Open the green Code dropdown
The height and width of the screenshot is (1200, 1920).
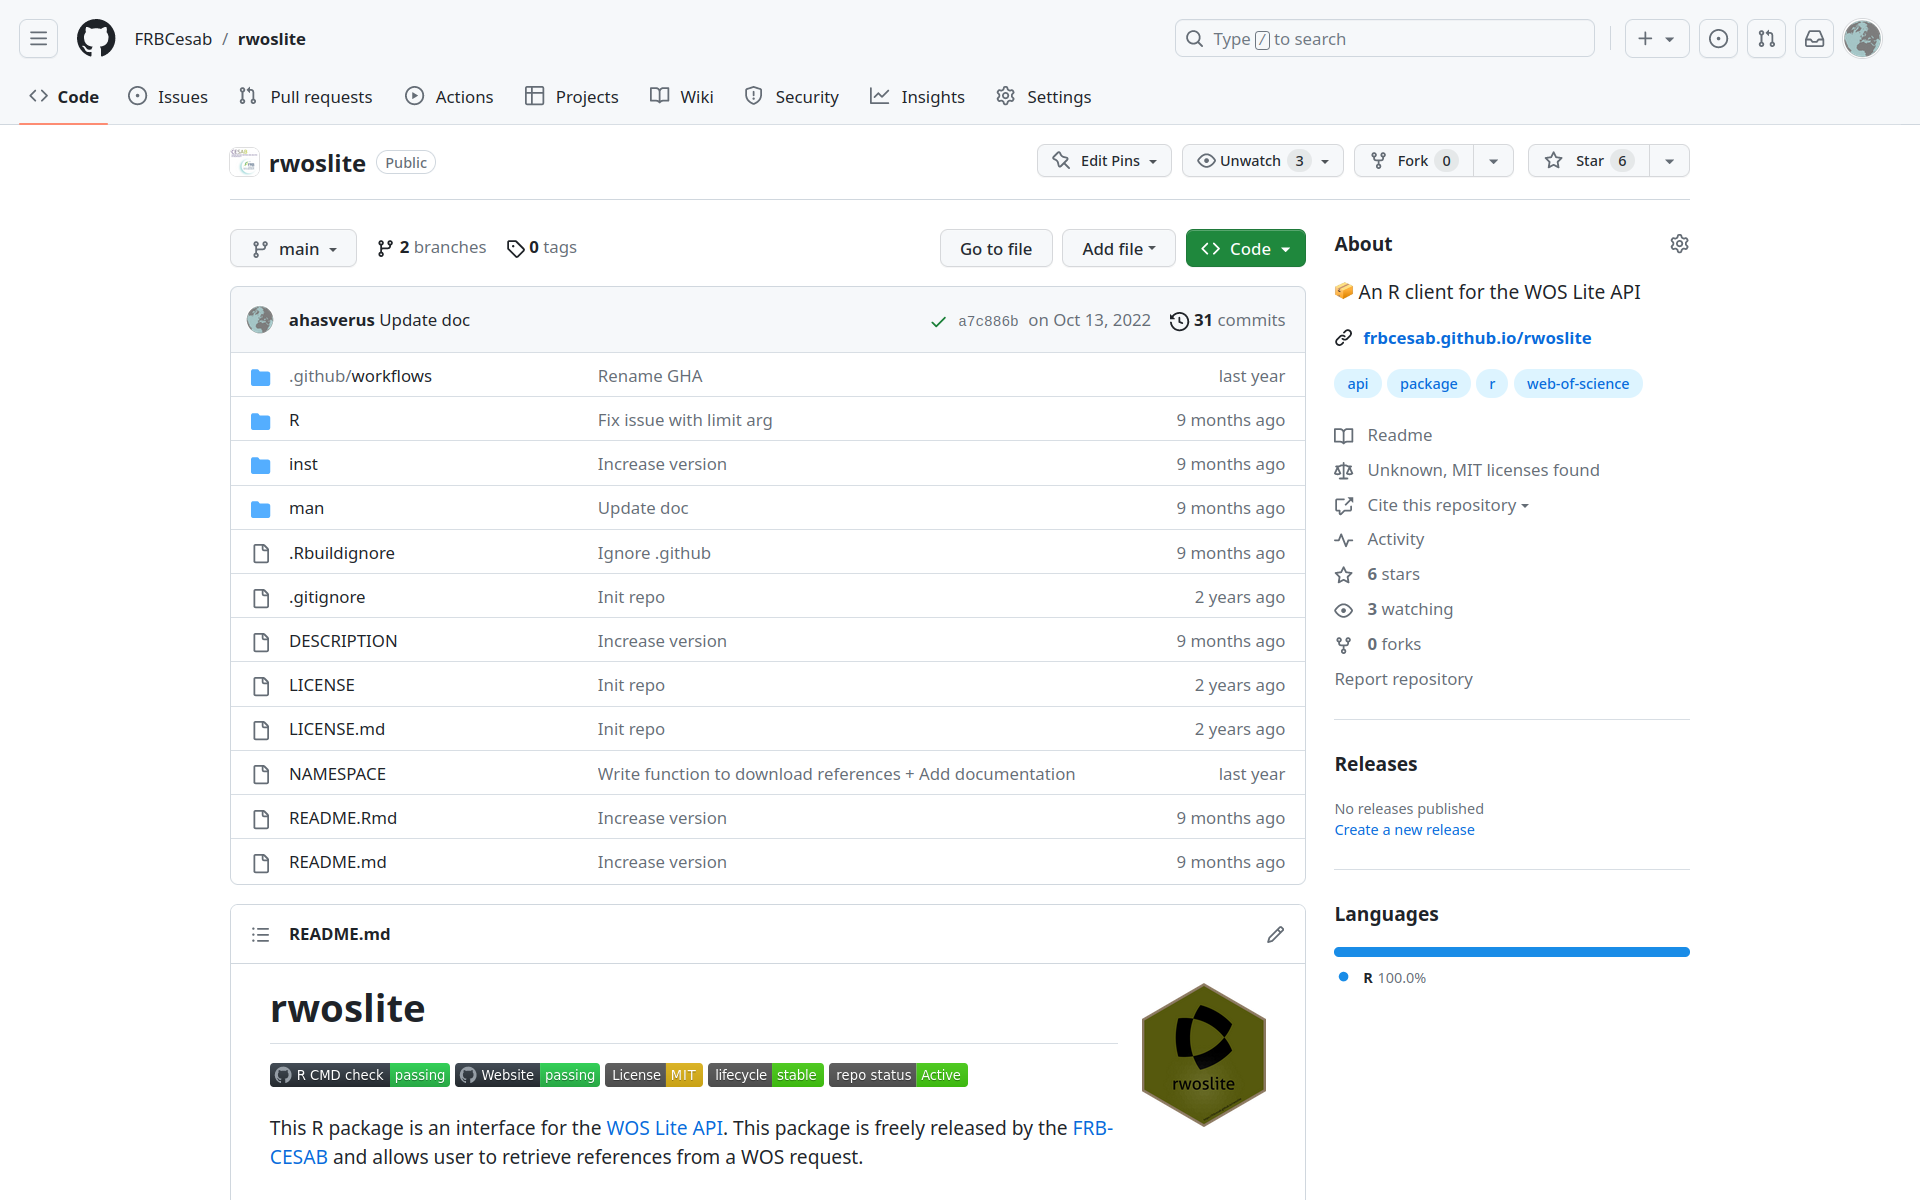click(x=1245, y=249)
